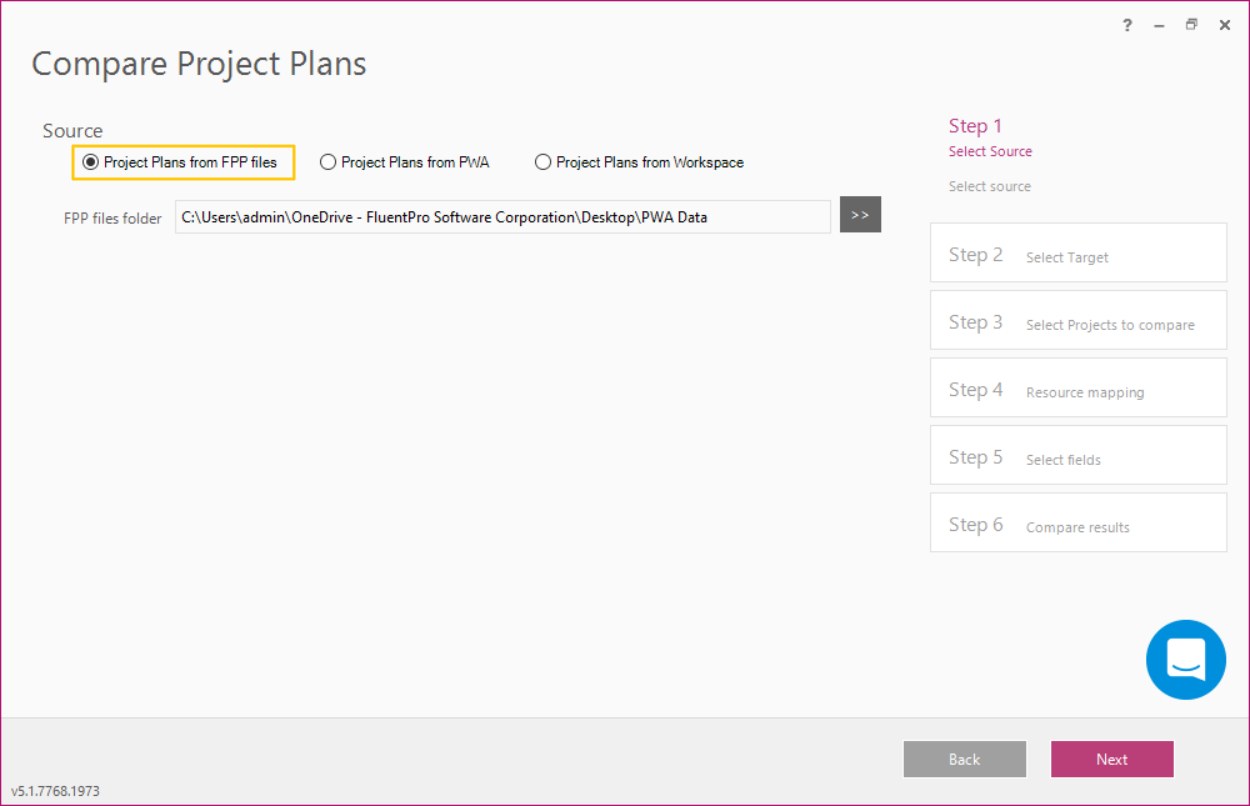Restore down the application window
This screenshot has width=1250, height=806.
coord(1191,25)
